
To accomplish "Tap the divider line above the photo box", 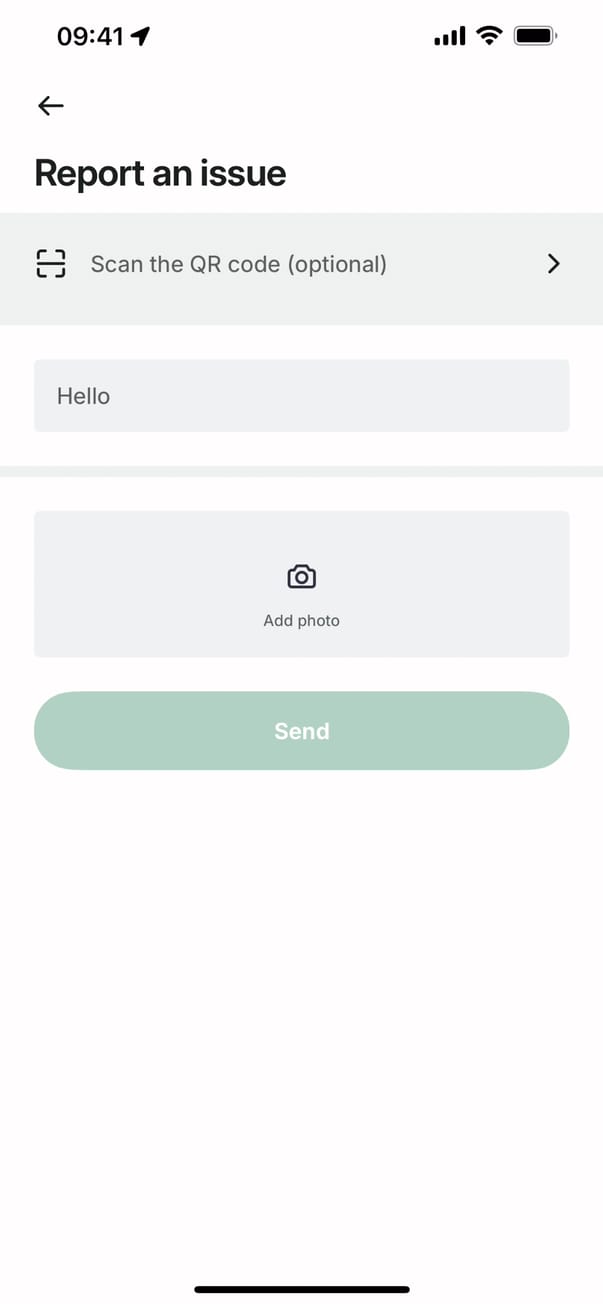I will [301, 471].
